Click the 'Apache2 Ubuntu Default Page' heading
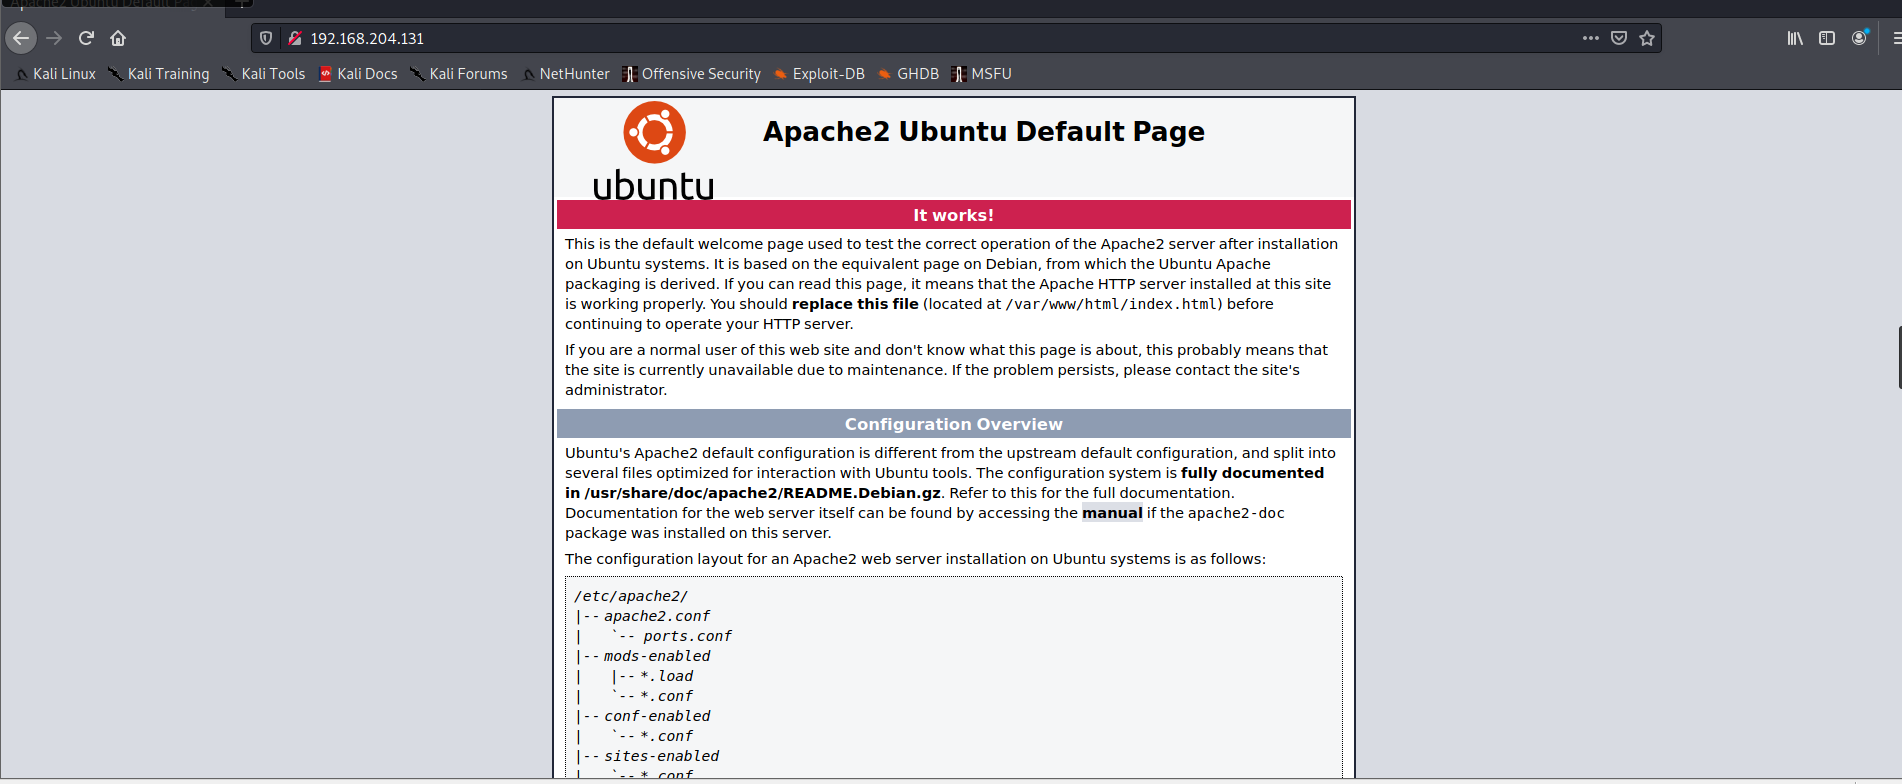This screenshot has width=1902, height=784. pos(984,132)
